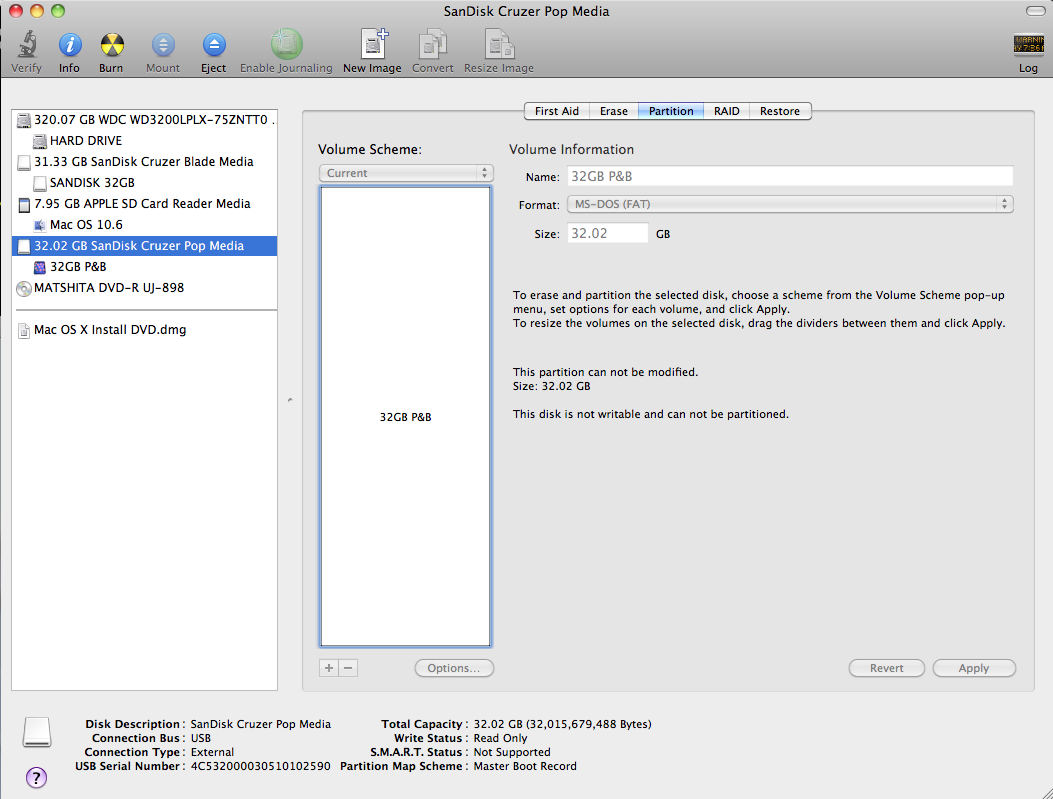
Task: Select the 32GB P&B volume in sidebar
Action: pyautogui.click(x=144, y=267)
